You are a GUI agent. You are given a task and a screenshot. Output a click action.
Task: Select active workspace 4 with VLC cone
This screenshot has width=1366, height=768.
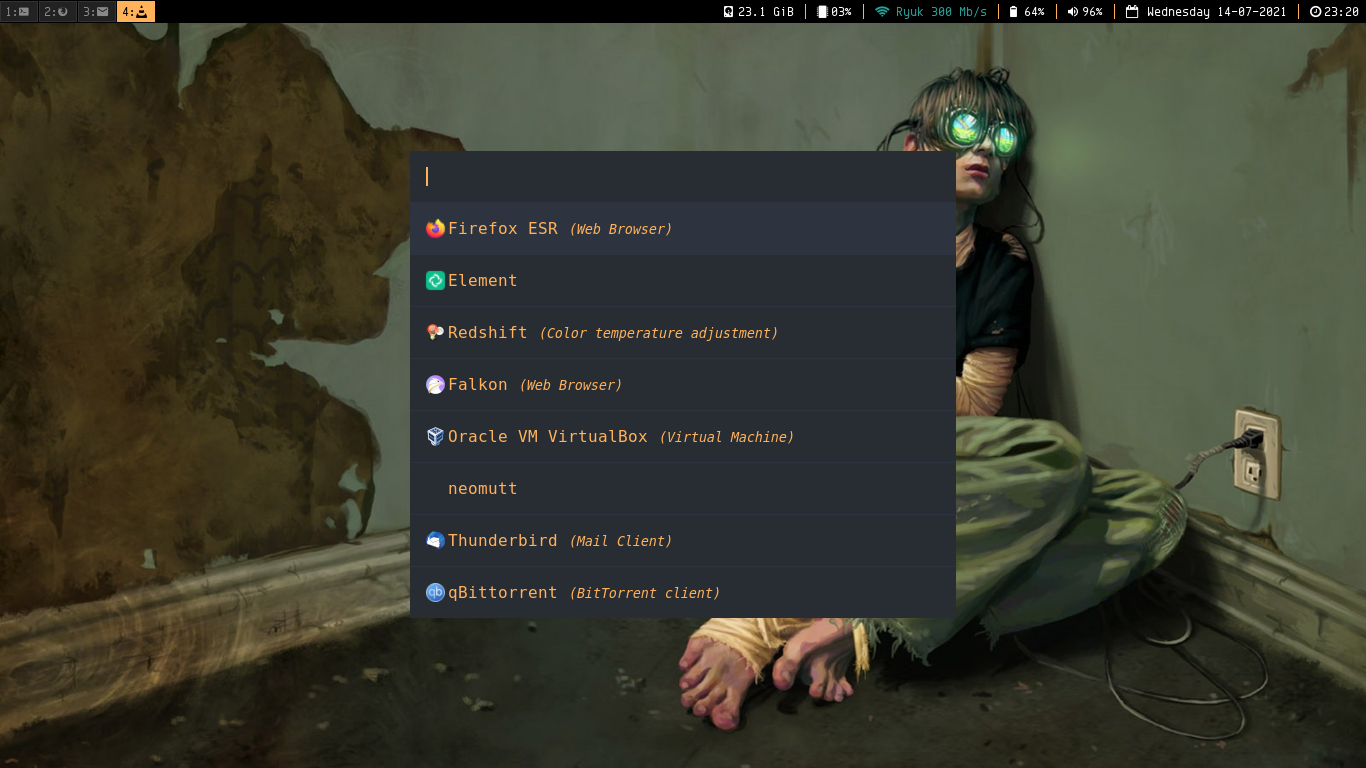(136, 12)
